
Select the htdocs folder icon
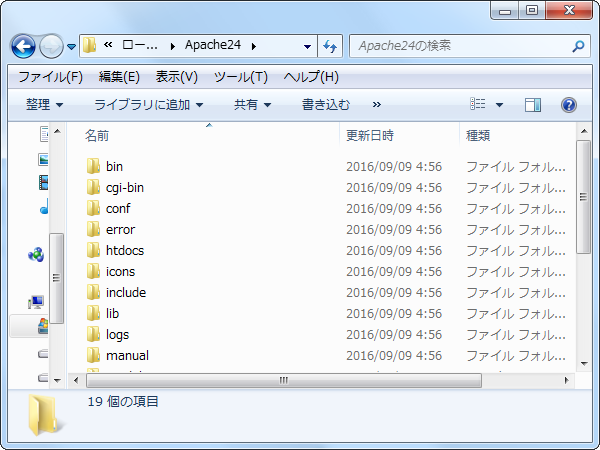[x=93, y=251]
